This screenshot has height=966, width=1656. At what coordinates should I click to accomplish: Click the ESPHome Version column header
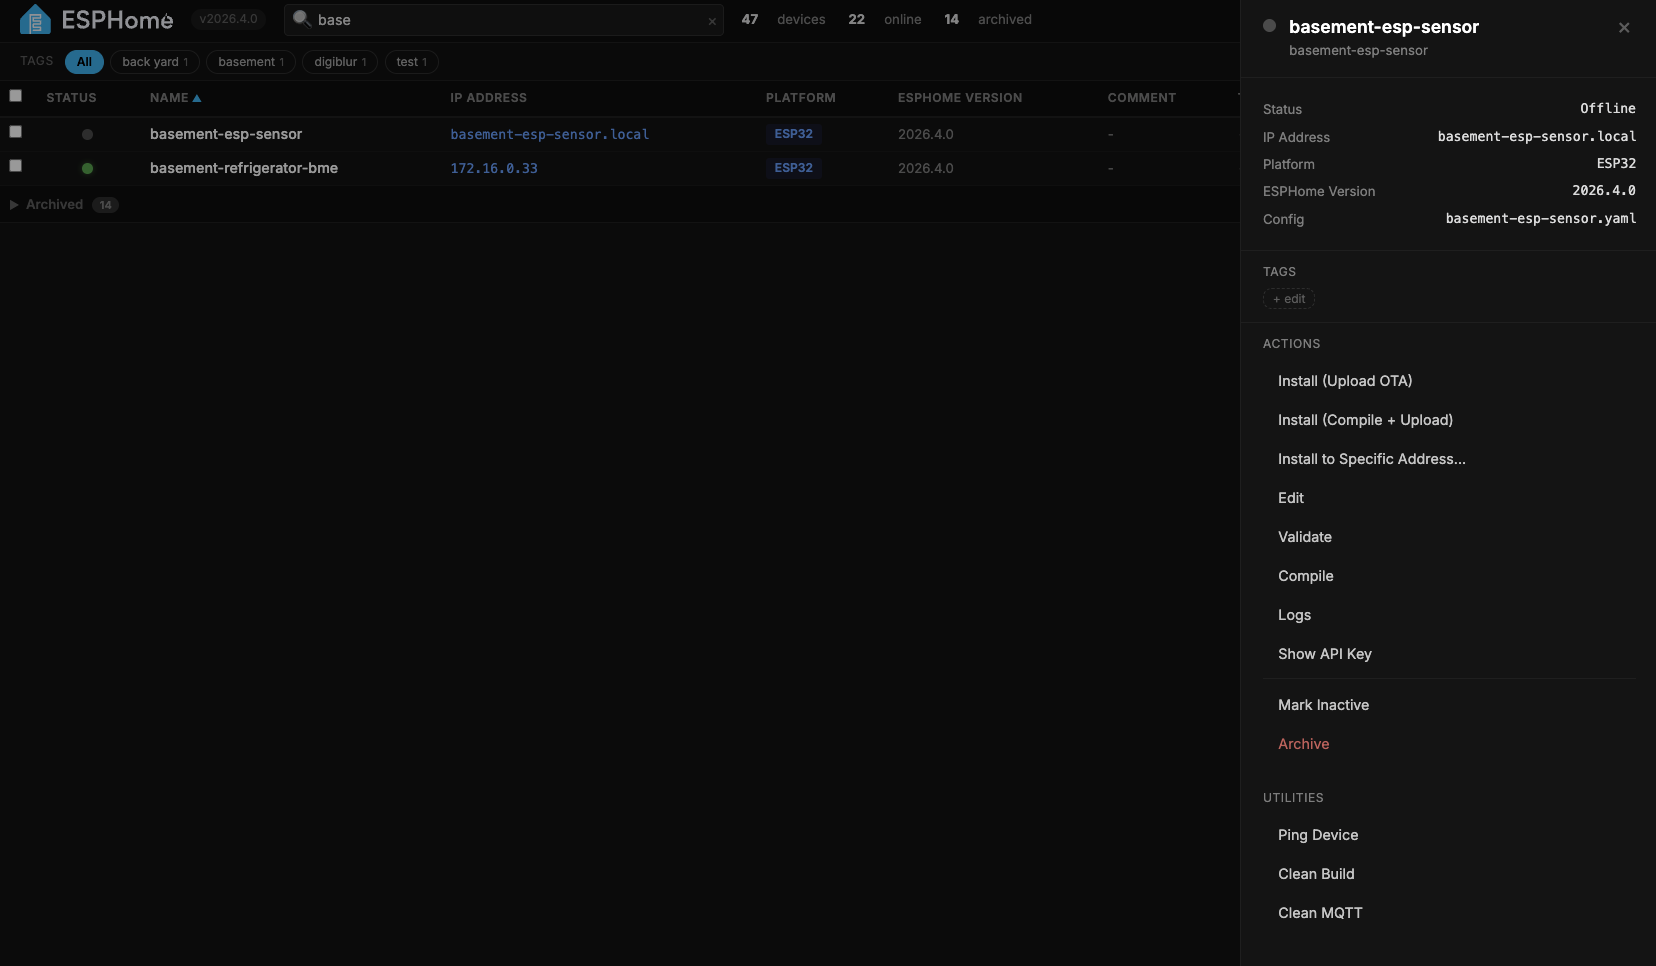pos(960,98)
